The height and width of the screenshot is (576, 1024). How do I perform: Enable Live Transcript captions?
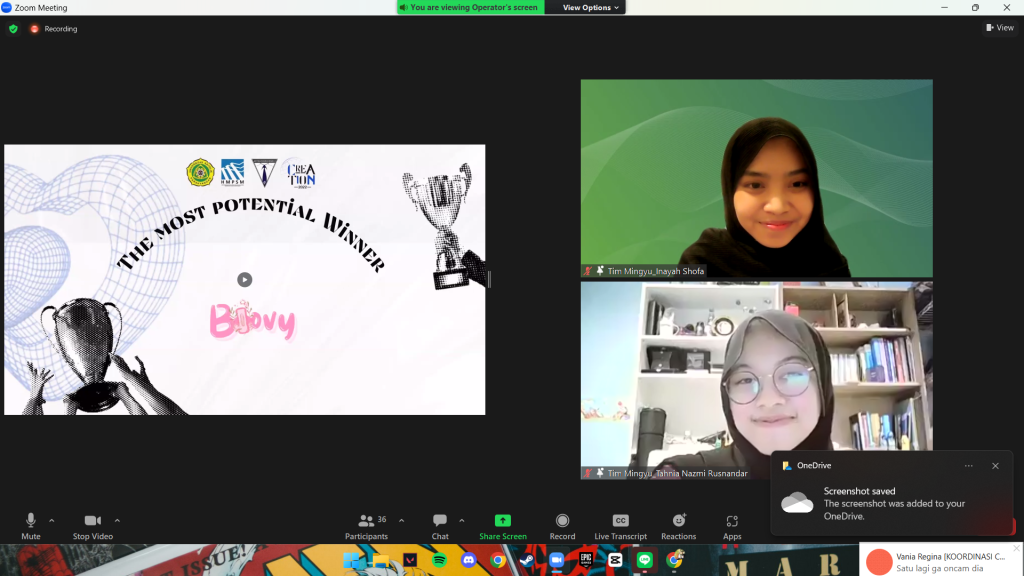coord(620,525)
